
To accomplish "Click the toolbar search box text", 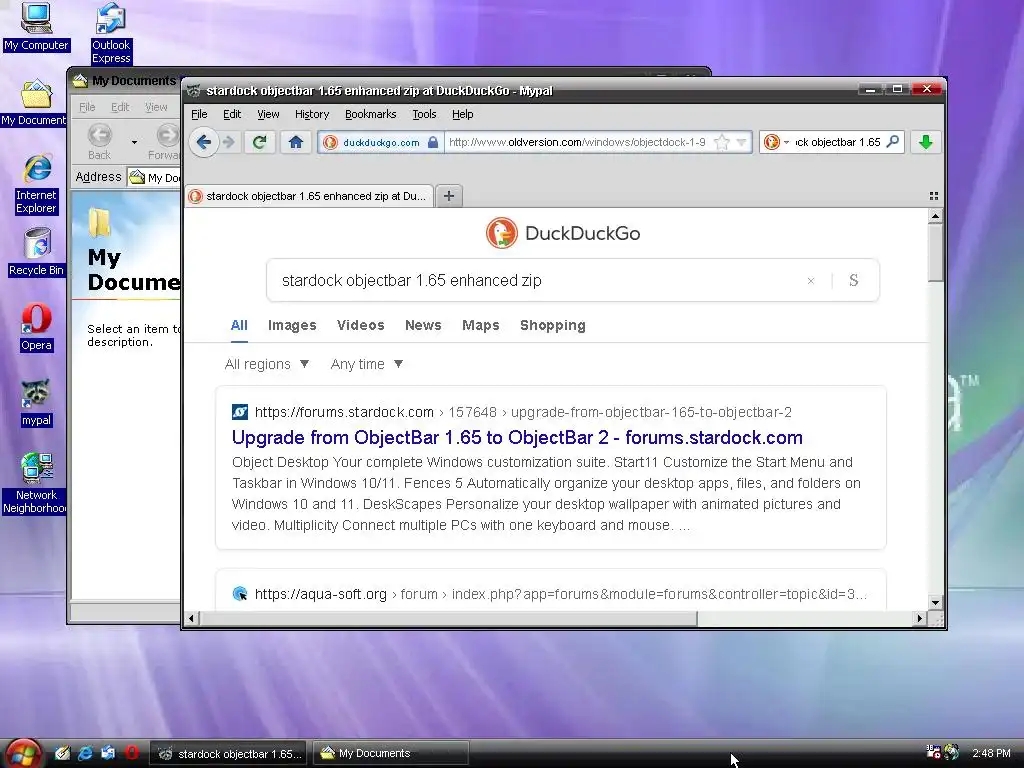I will point(838,142).
